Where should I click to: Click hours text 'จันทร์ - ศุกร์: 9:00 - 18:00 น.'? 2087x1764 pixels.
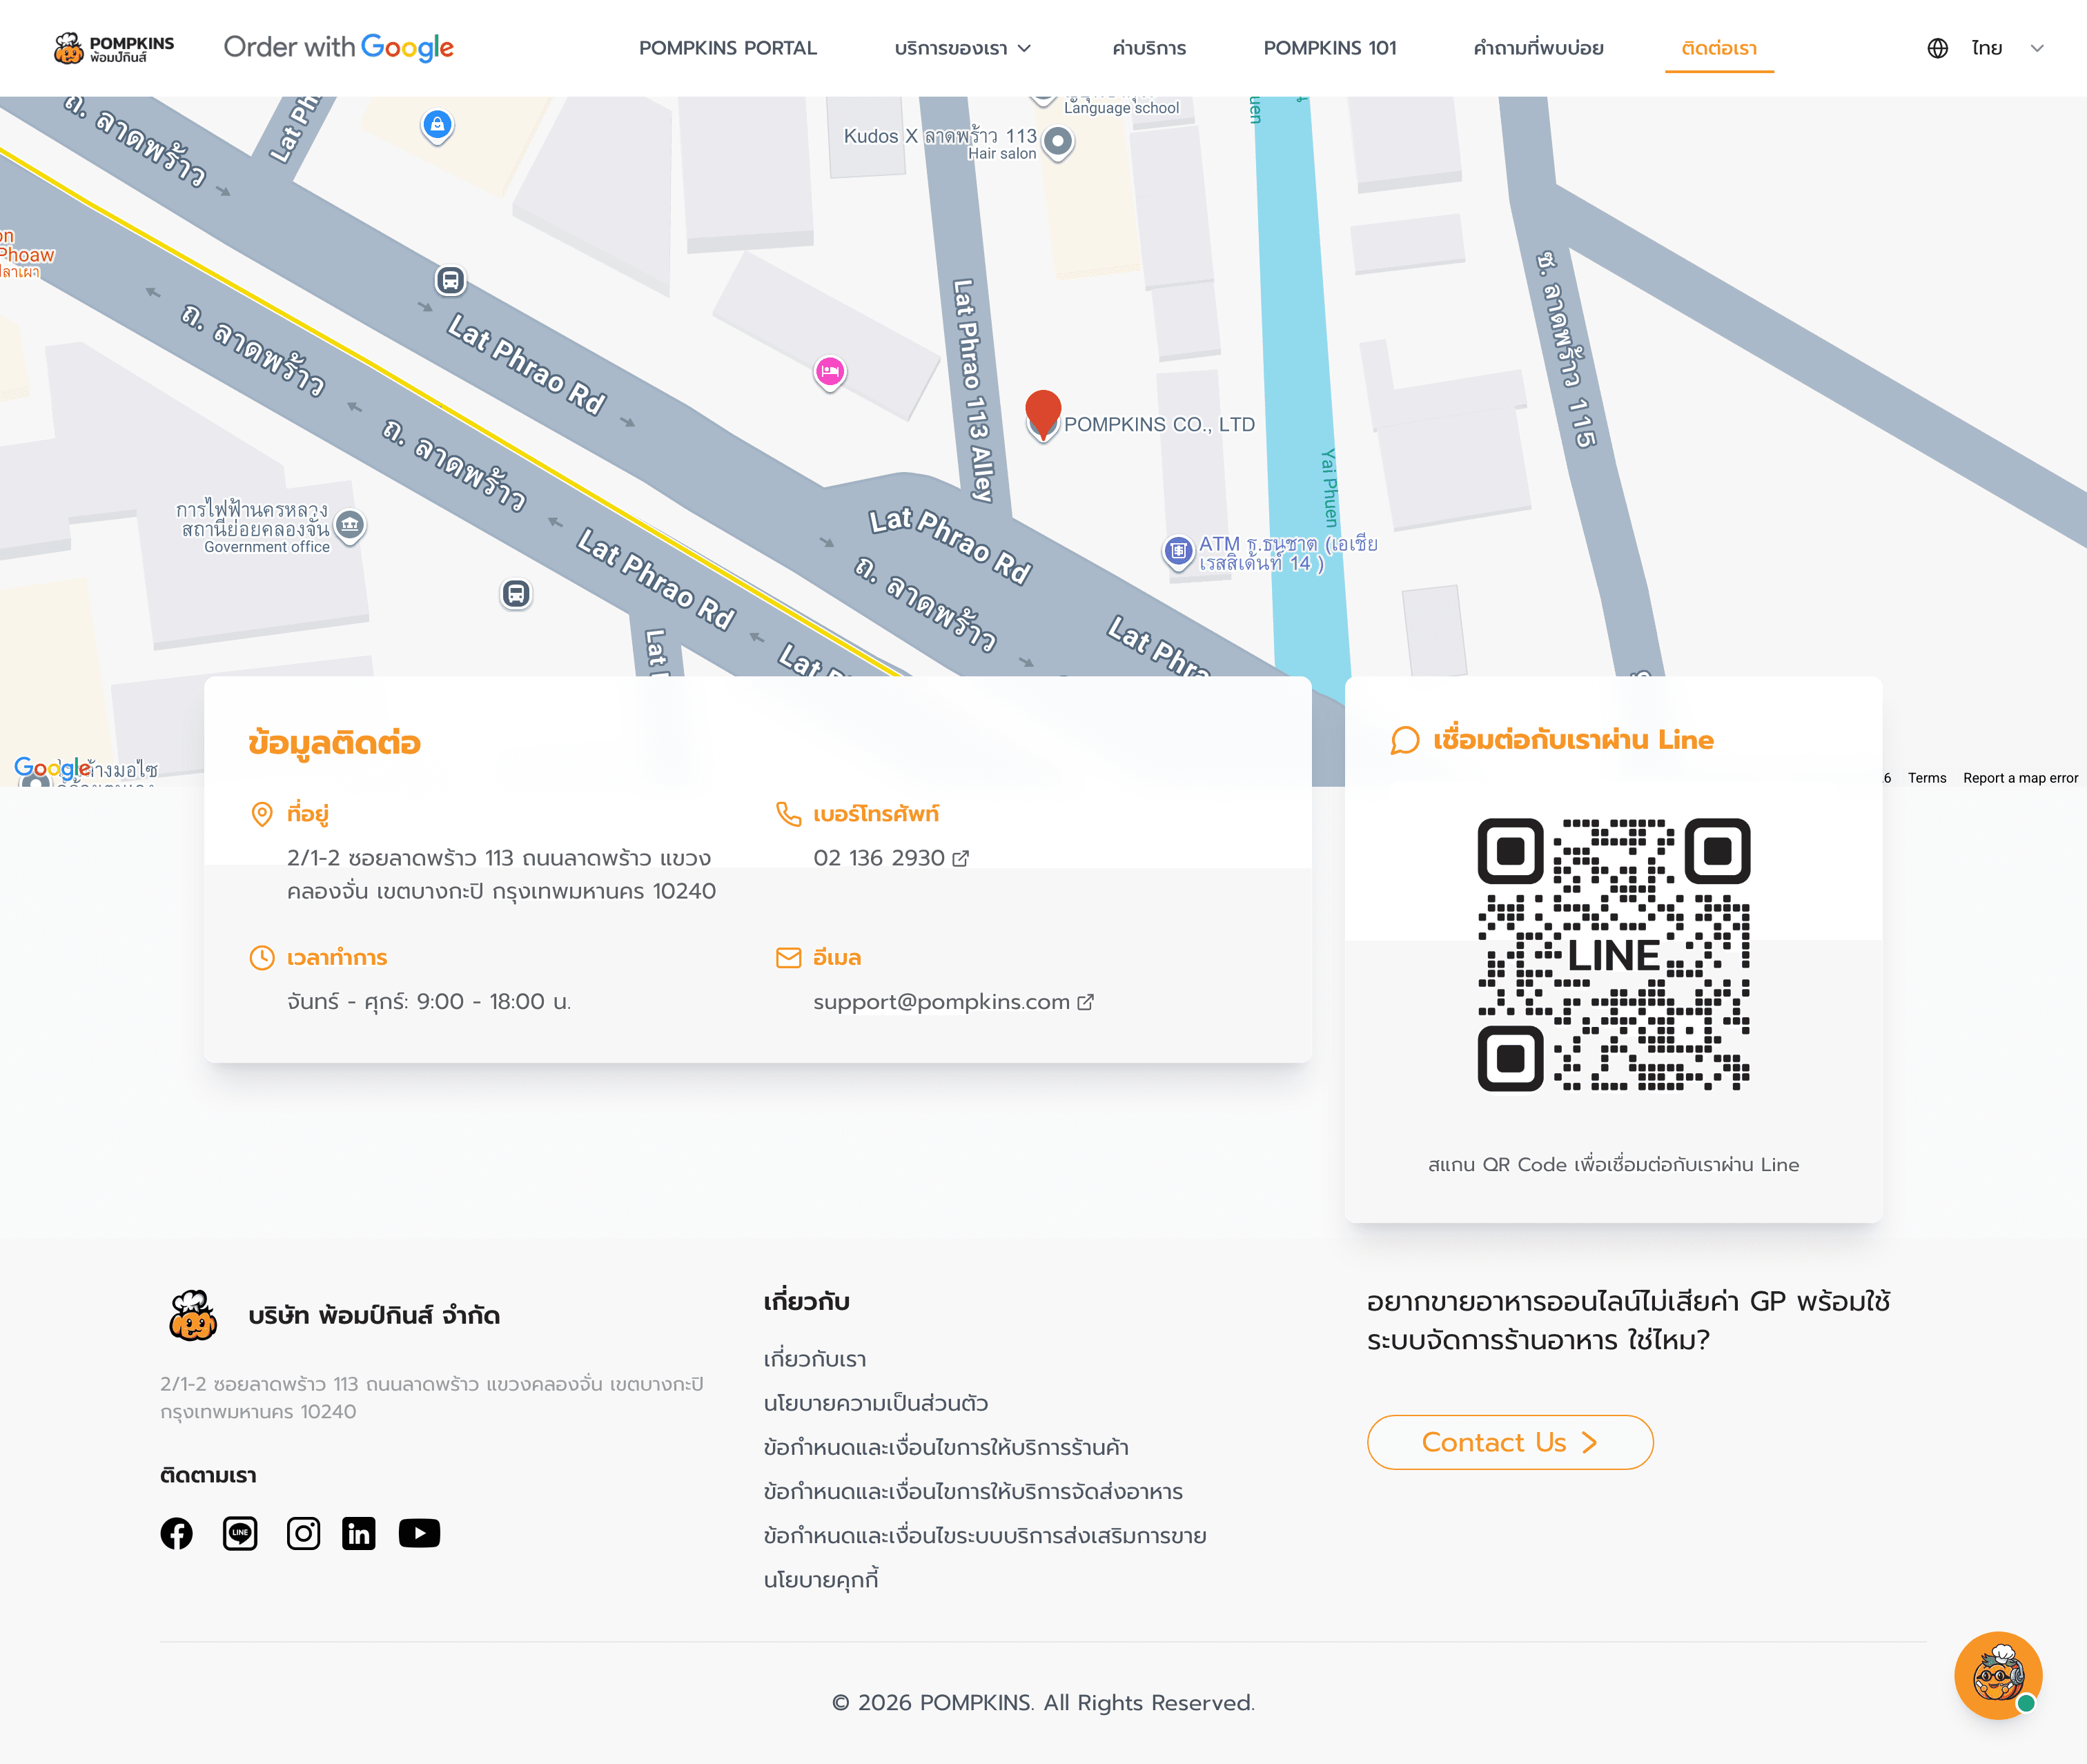[x=429, y=1002]
